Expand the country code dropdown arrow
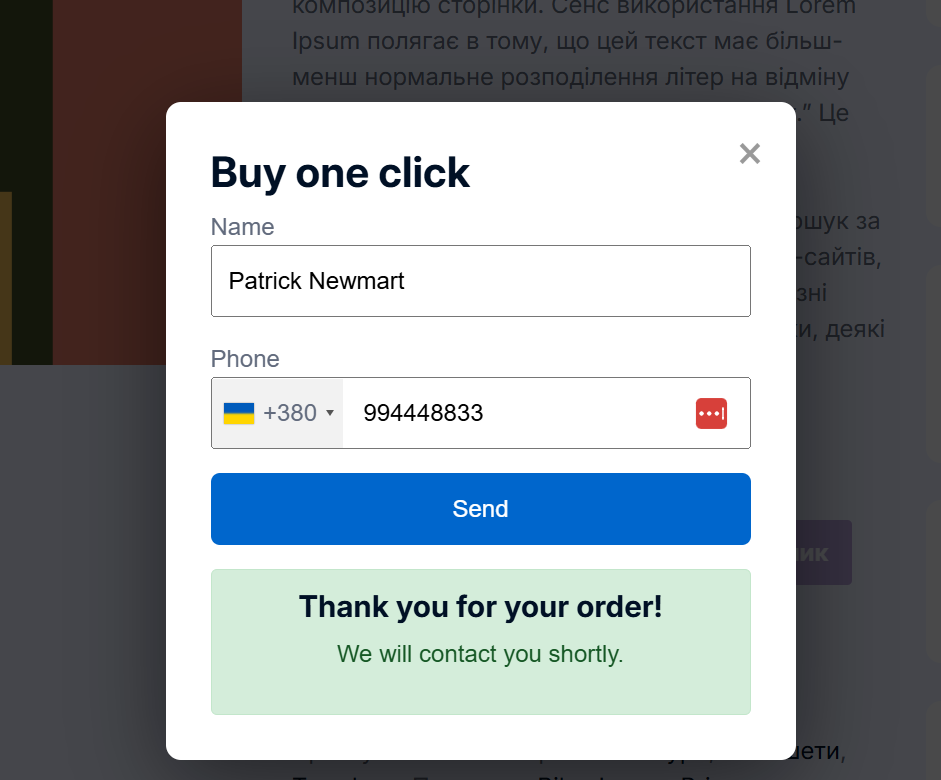The width and height of the screenshot is (941, 780). click(x=330, y=413)
